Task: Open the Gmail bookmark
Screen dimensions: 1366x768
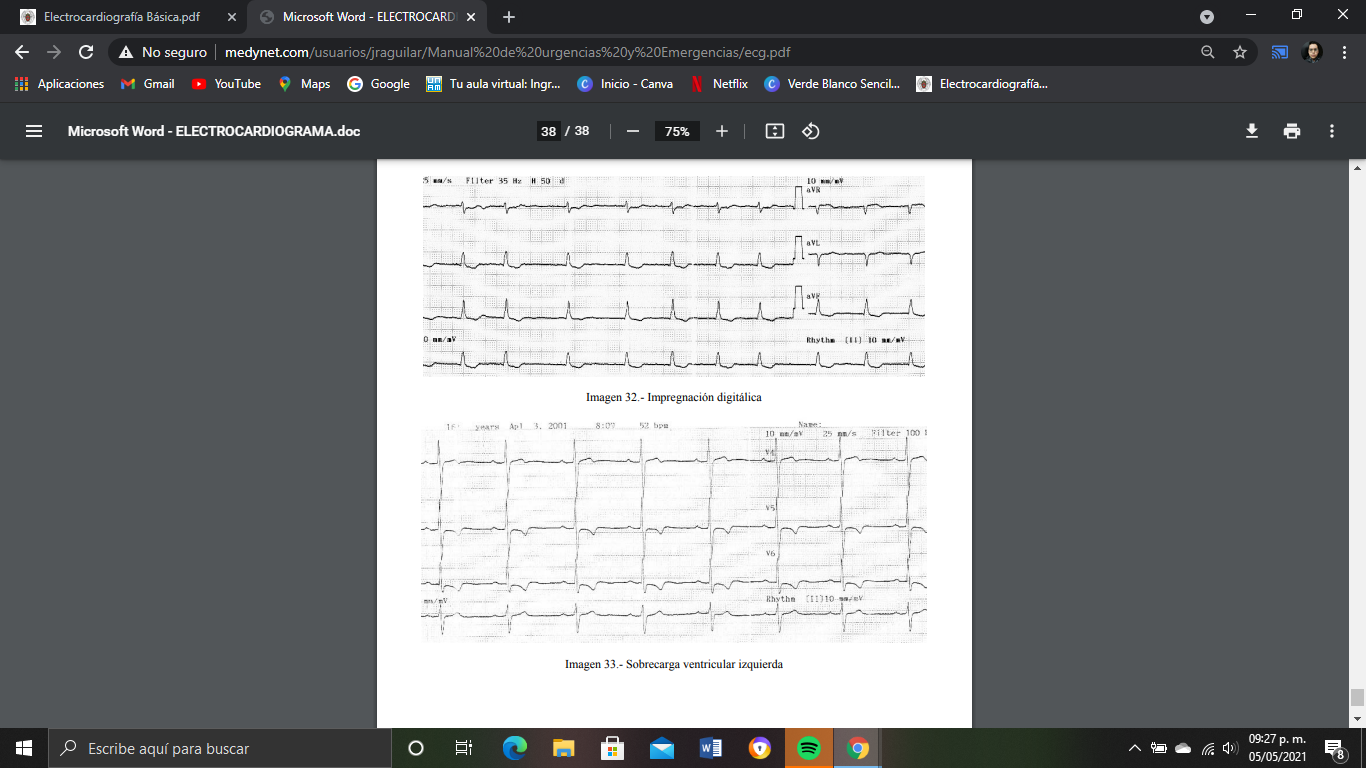Action: pos(147,84)
